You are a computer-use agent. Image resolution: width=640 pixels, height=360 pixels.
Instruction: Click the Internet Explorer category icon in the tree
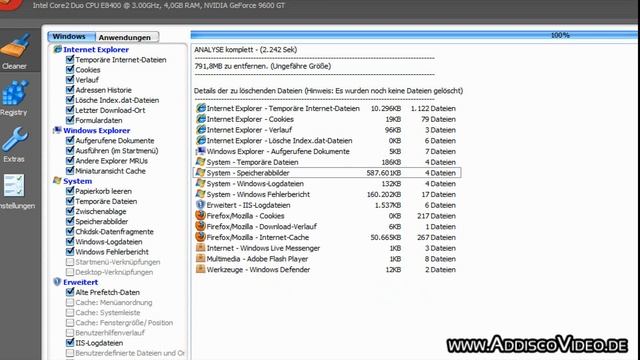pyautogui.click(x=57, y=49)
